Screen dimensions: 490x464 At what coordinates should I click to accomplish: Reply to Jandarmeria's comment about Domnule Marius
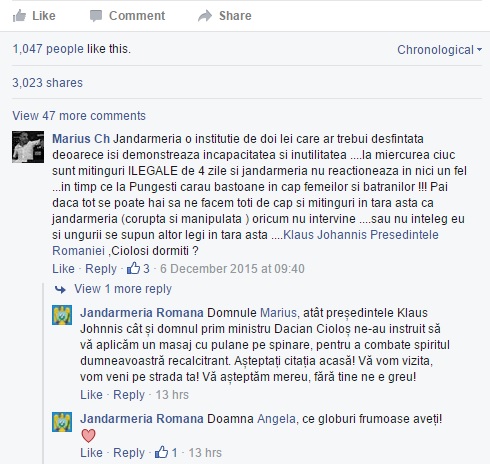click(x=129, y=395)
